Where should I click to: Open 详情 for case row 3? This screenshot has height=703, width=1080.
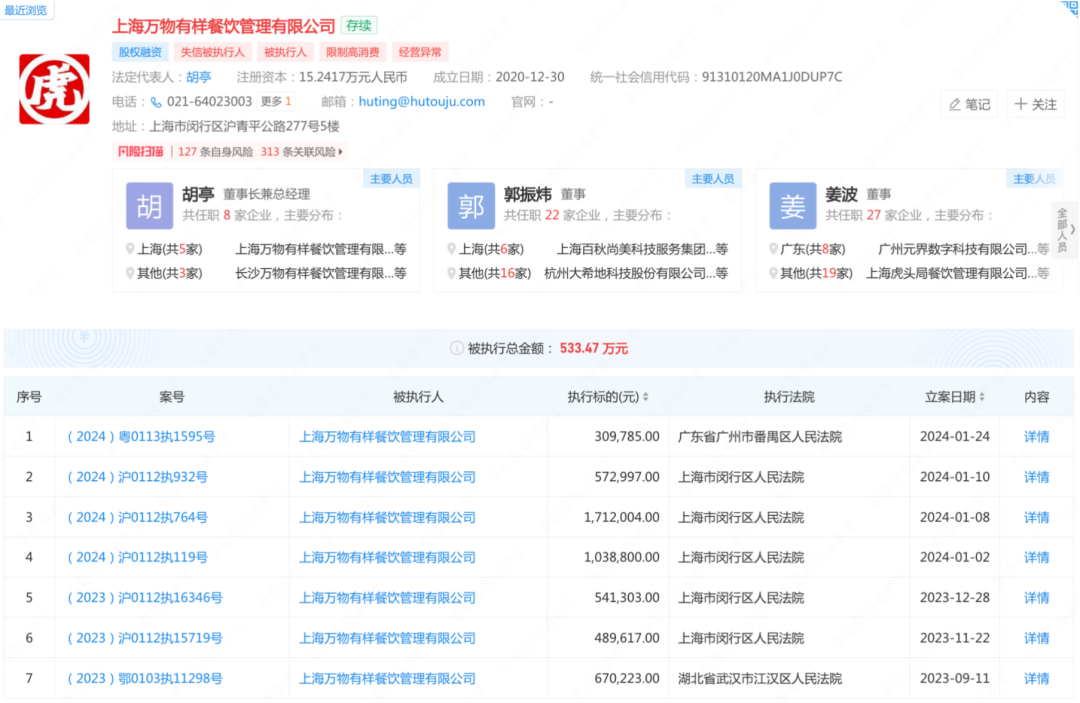[1036, 517]
